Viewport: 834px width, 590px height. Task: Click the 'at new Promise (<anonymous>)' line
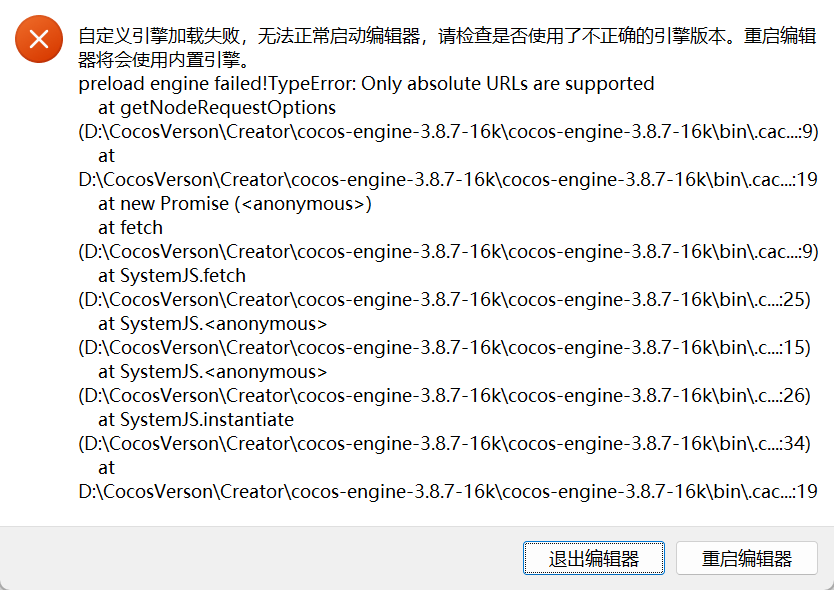235,204
